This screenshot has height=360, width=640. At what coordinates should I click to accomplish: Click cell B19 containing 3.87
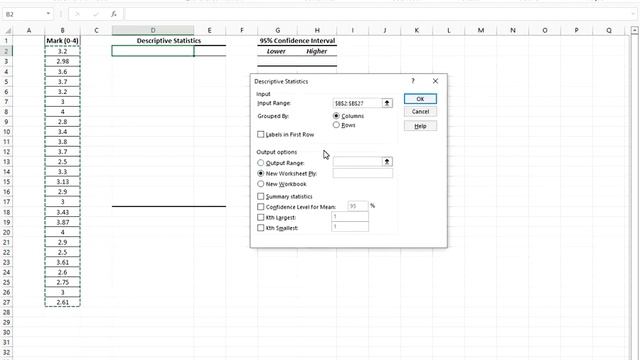pos(62,222)
